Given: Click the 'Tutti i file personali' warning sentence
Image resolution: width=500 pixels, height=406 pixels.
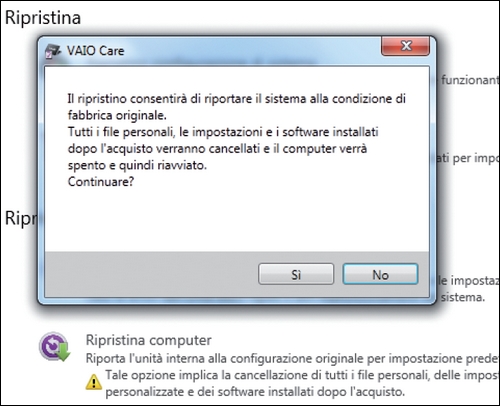Looking at the screenshot, I should coord(223,132).
